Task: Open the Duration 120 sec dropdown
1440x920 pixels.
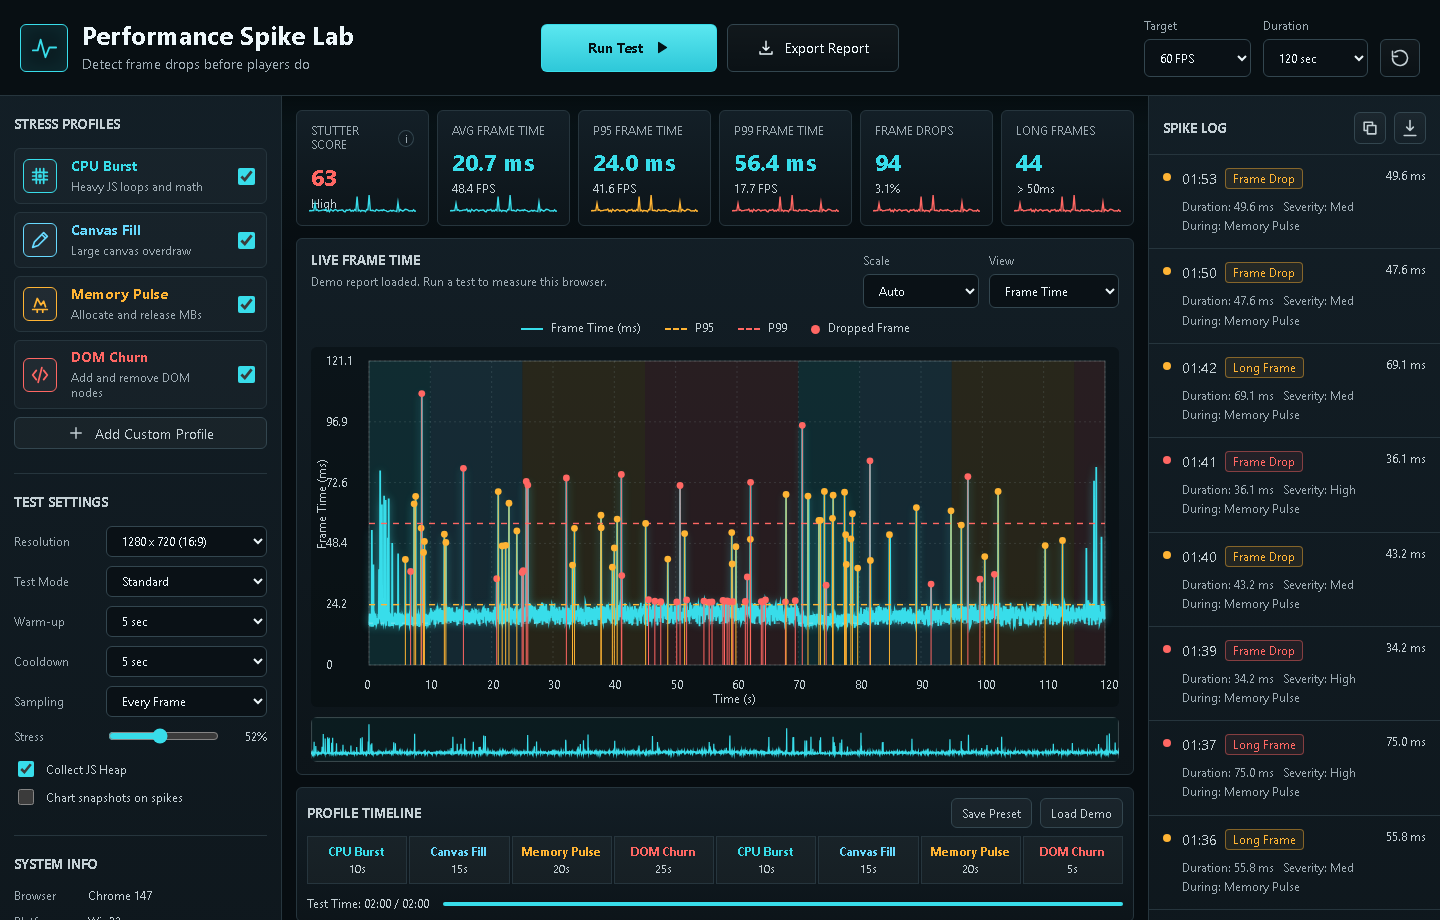Action: [x=1315, y=58]
